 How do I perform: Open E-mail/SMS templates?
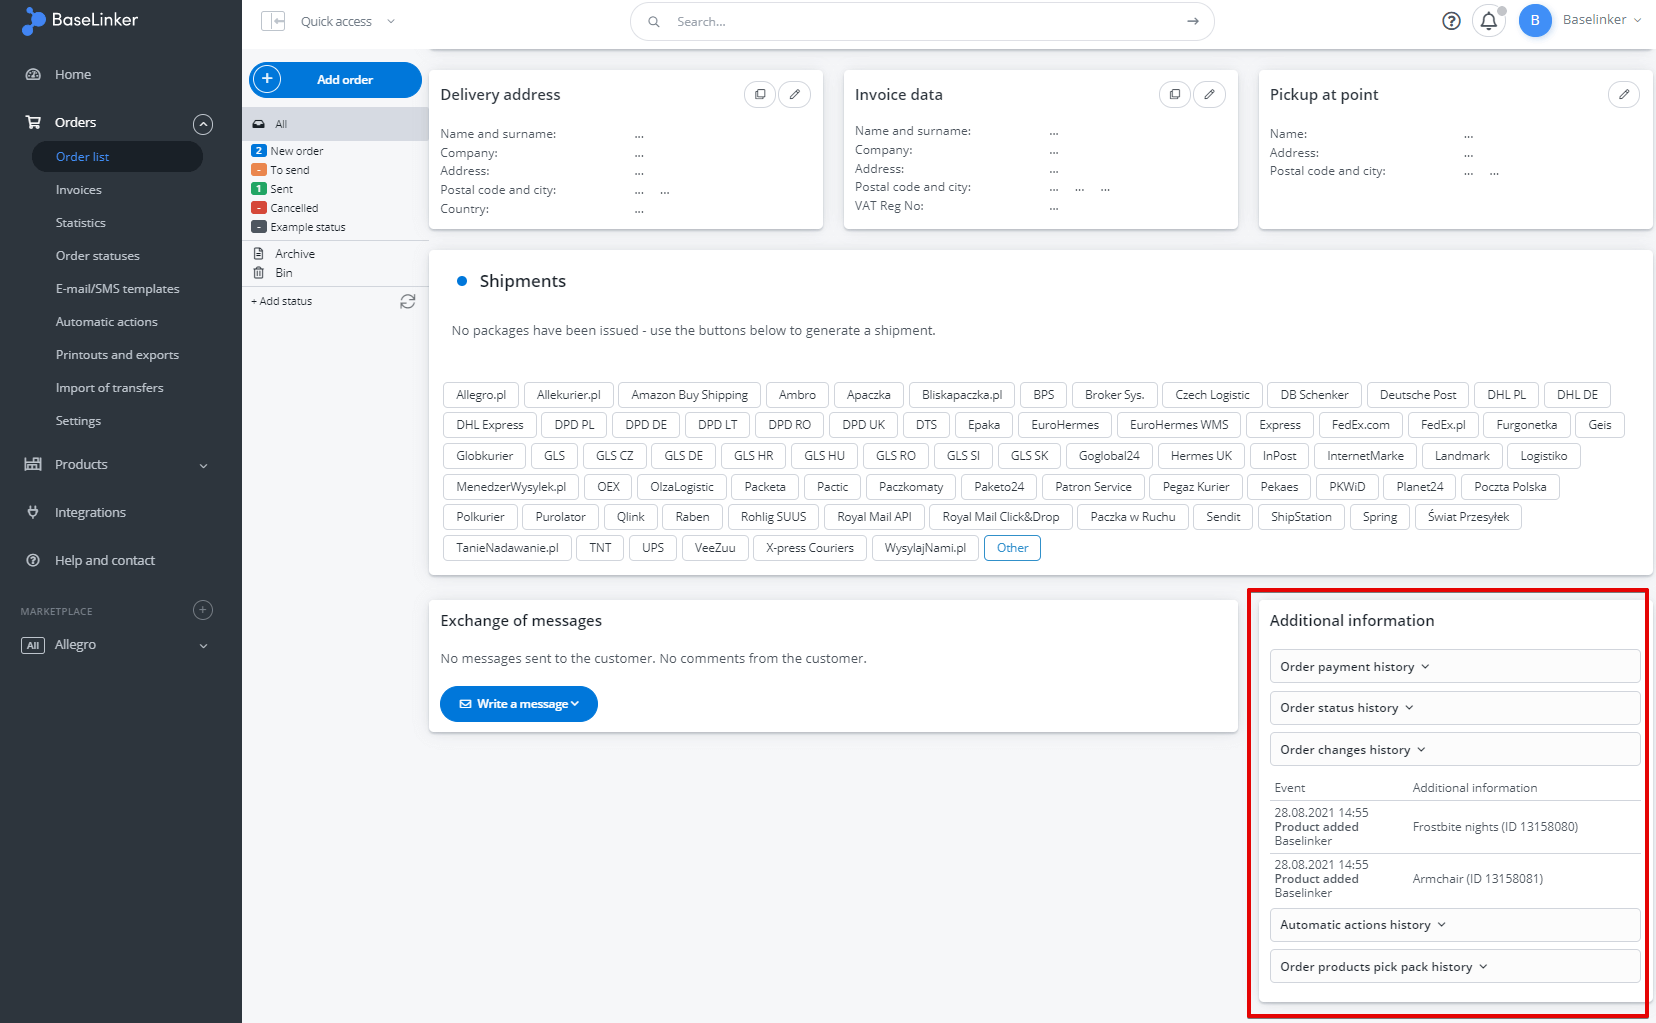(x=118, y=289)
